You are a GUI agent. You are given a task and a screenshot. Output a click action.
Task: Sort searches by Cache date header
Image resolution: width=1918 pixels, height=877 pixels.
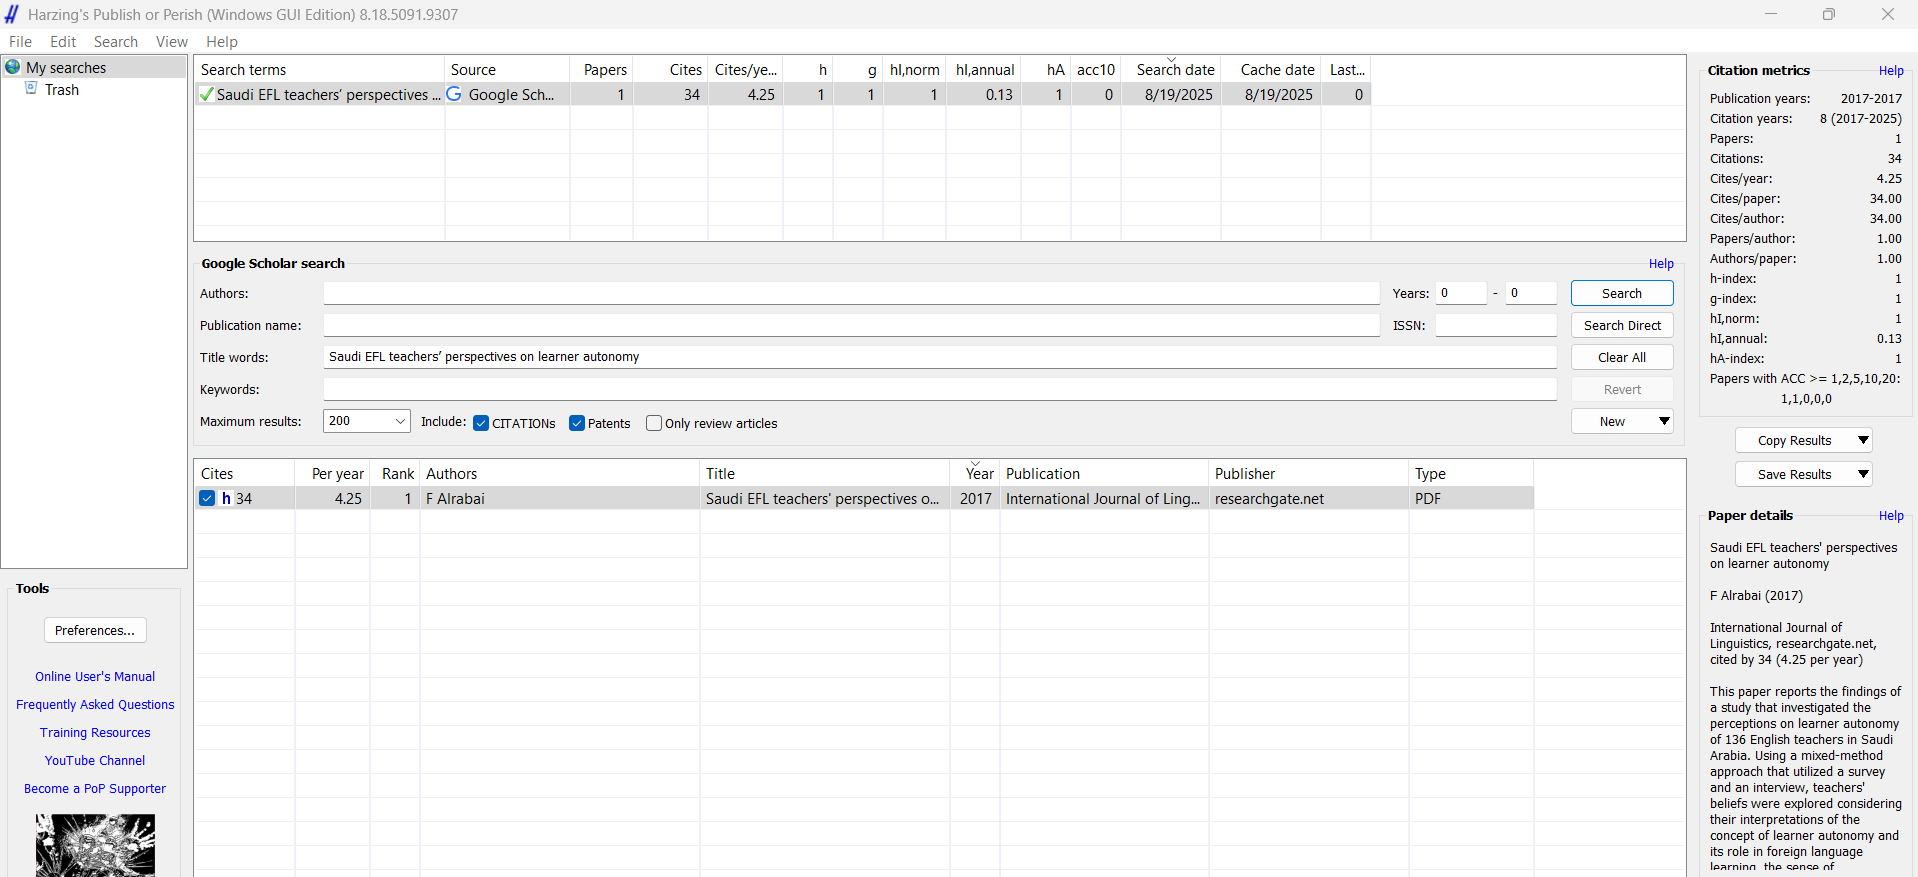1272,69
